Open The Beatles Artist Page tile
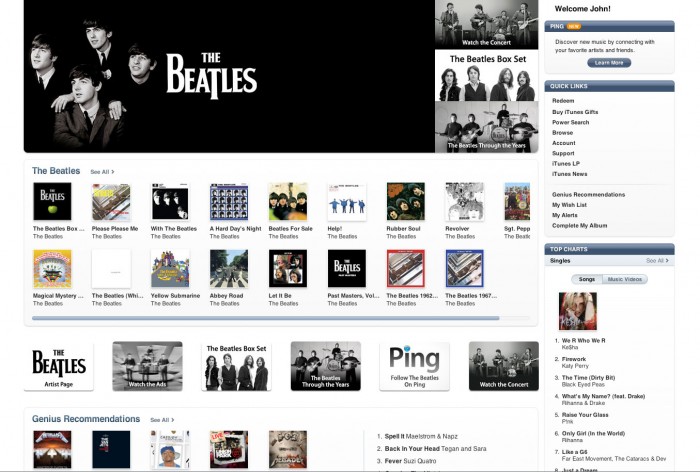The image size is (700, 472). click(58, 366)
